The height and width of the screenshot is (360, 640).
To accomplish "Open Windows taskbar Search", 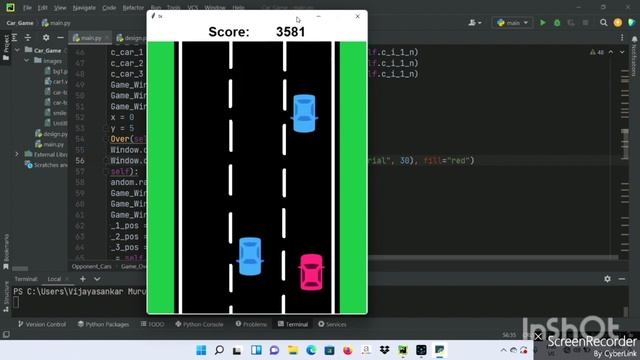I will [x=219, y=350].
